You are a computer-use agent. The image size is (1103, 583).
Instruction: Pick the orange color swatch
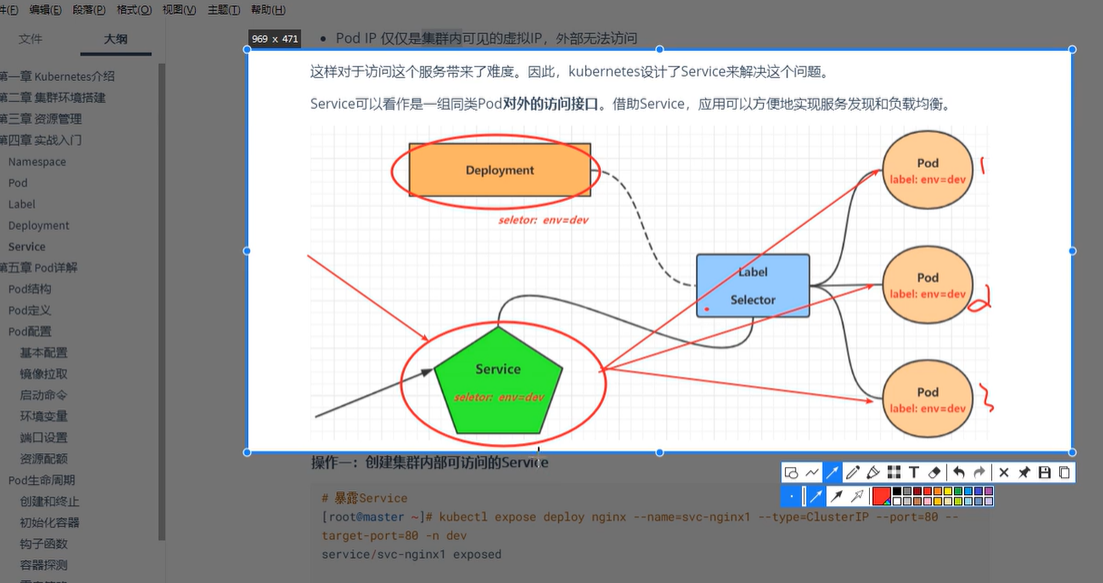click(938, 491)
